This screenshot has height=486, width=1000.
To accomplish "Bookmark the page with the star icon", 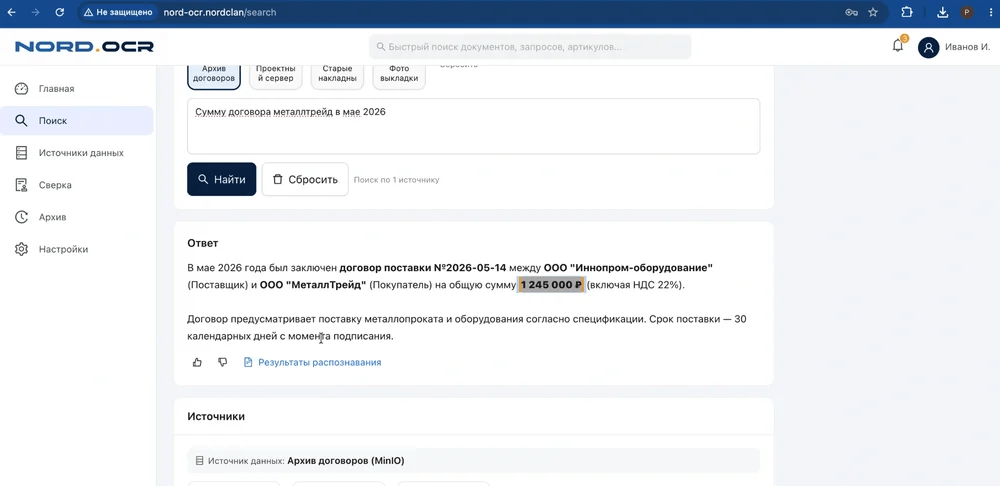I will coord(873,12).
